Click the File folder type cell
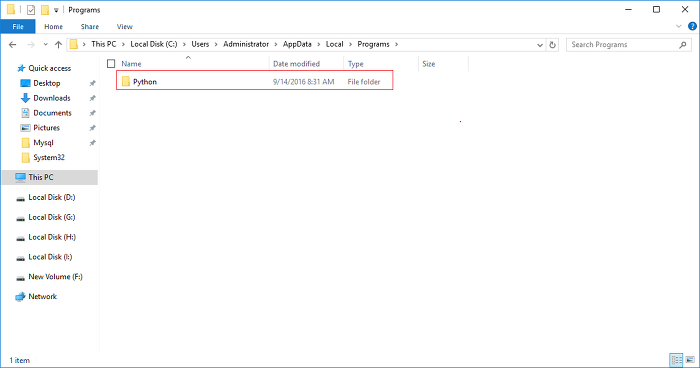 click(364, 82)
